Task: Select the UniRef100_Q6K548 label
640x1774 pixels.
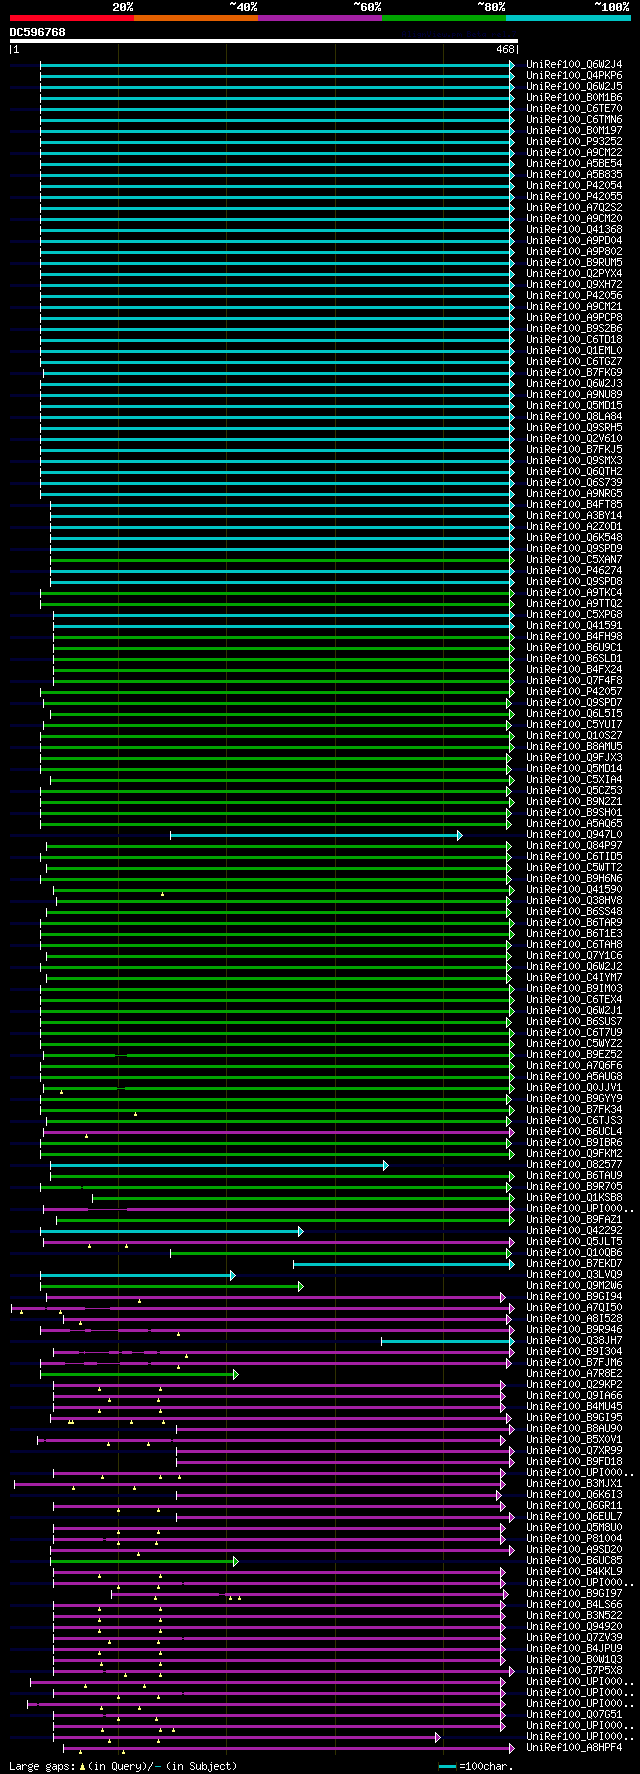Action: (574, 537)
